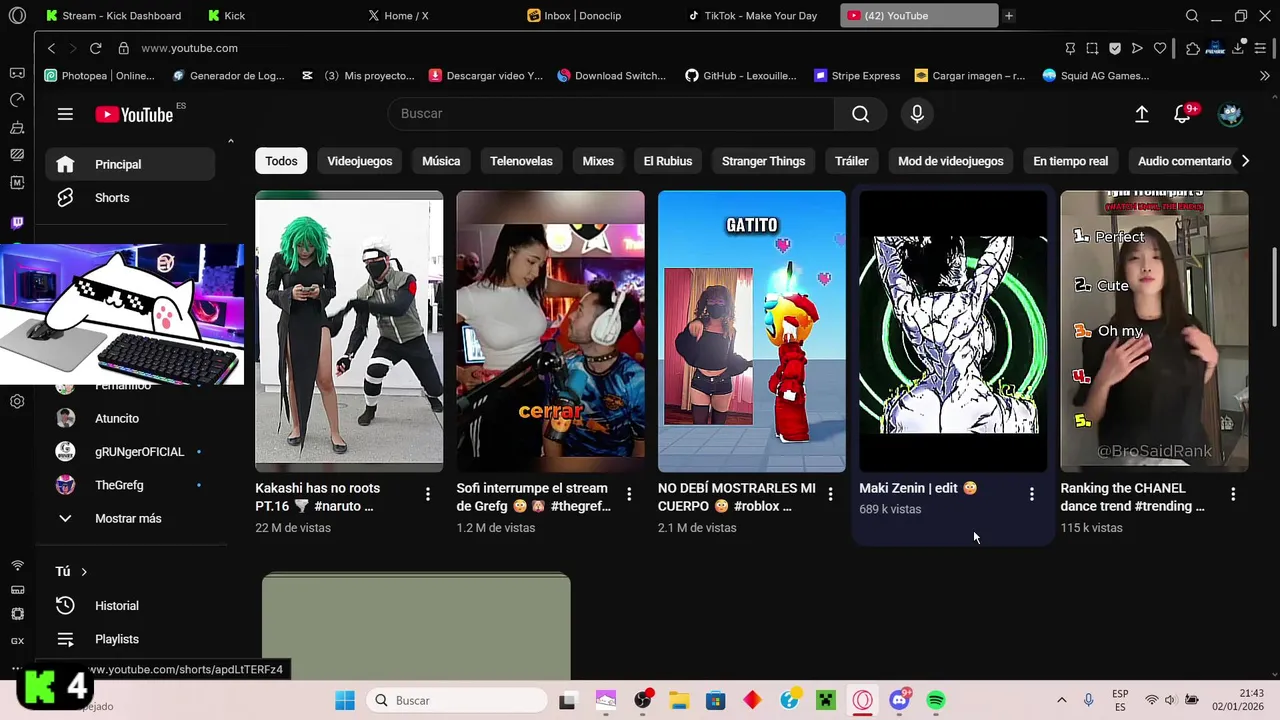Screen dimensions: 1280x720
Task: Open options for Sofi interrumpe el stream video
Action: pos(629,494)
